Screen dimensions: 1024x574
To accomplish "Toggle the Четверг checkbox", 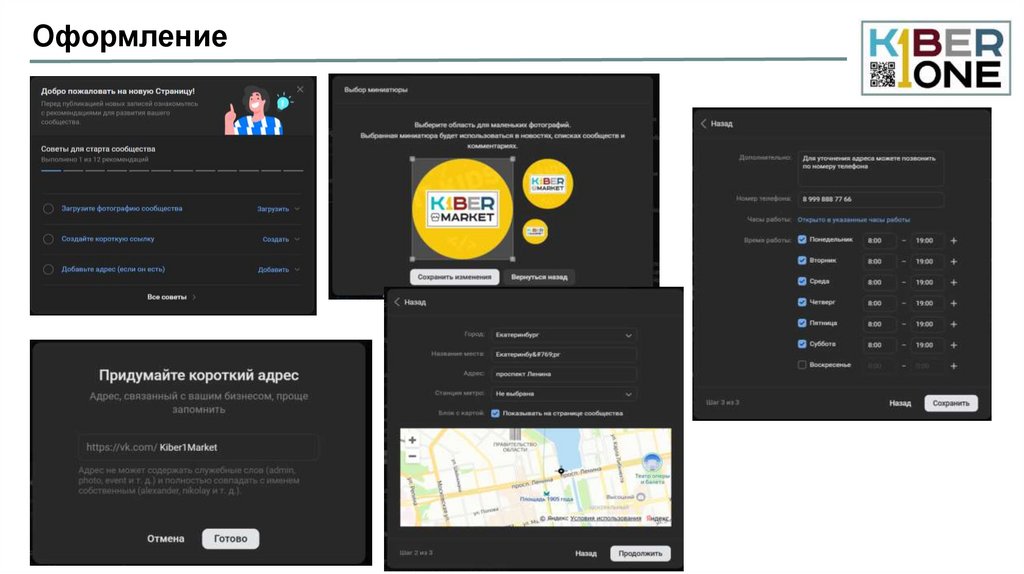I will click(x=802, y=302).
